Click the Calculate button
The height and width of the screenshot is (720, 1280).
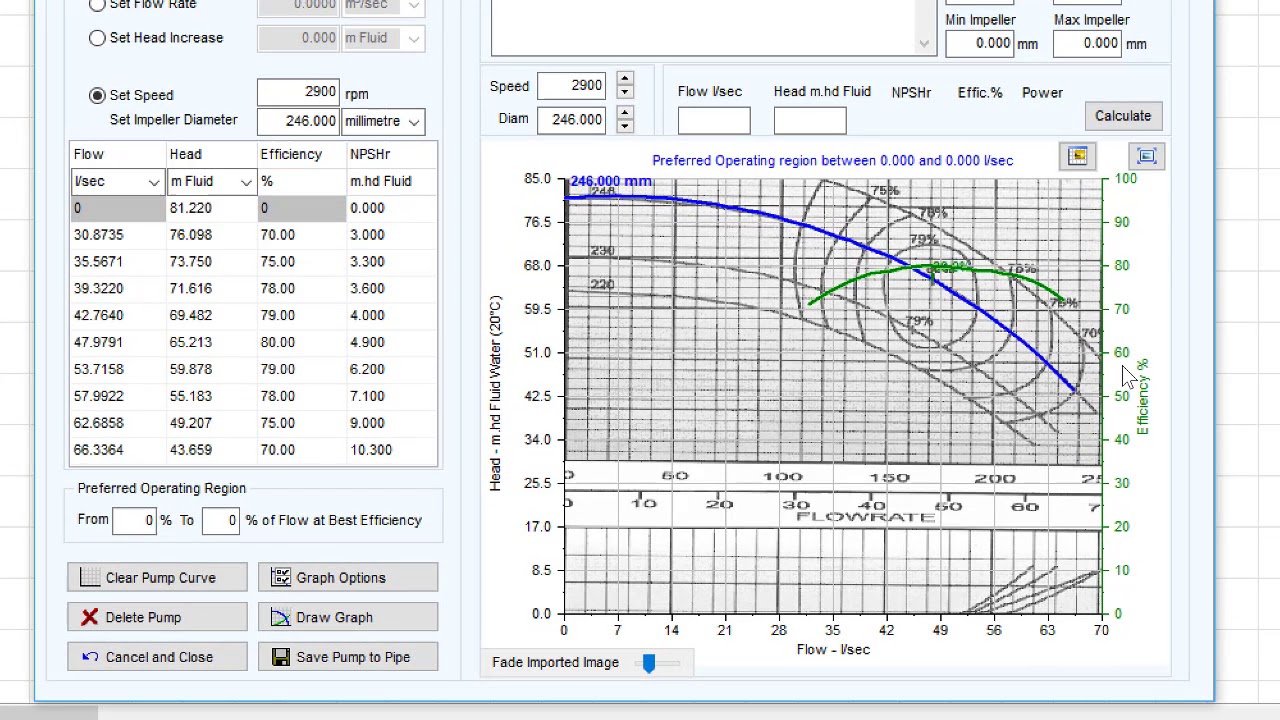[1123, 116]
